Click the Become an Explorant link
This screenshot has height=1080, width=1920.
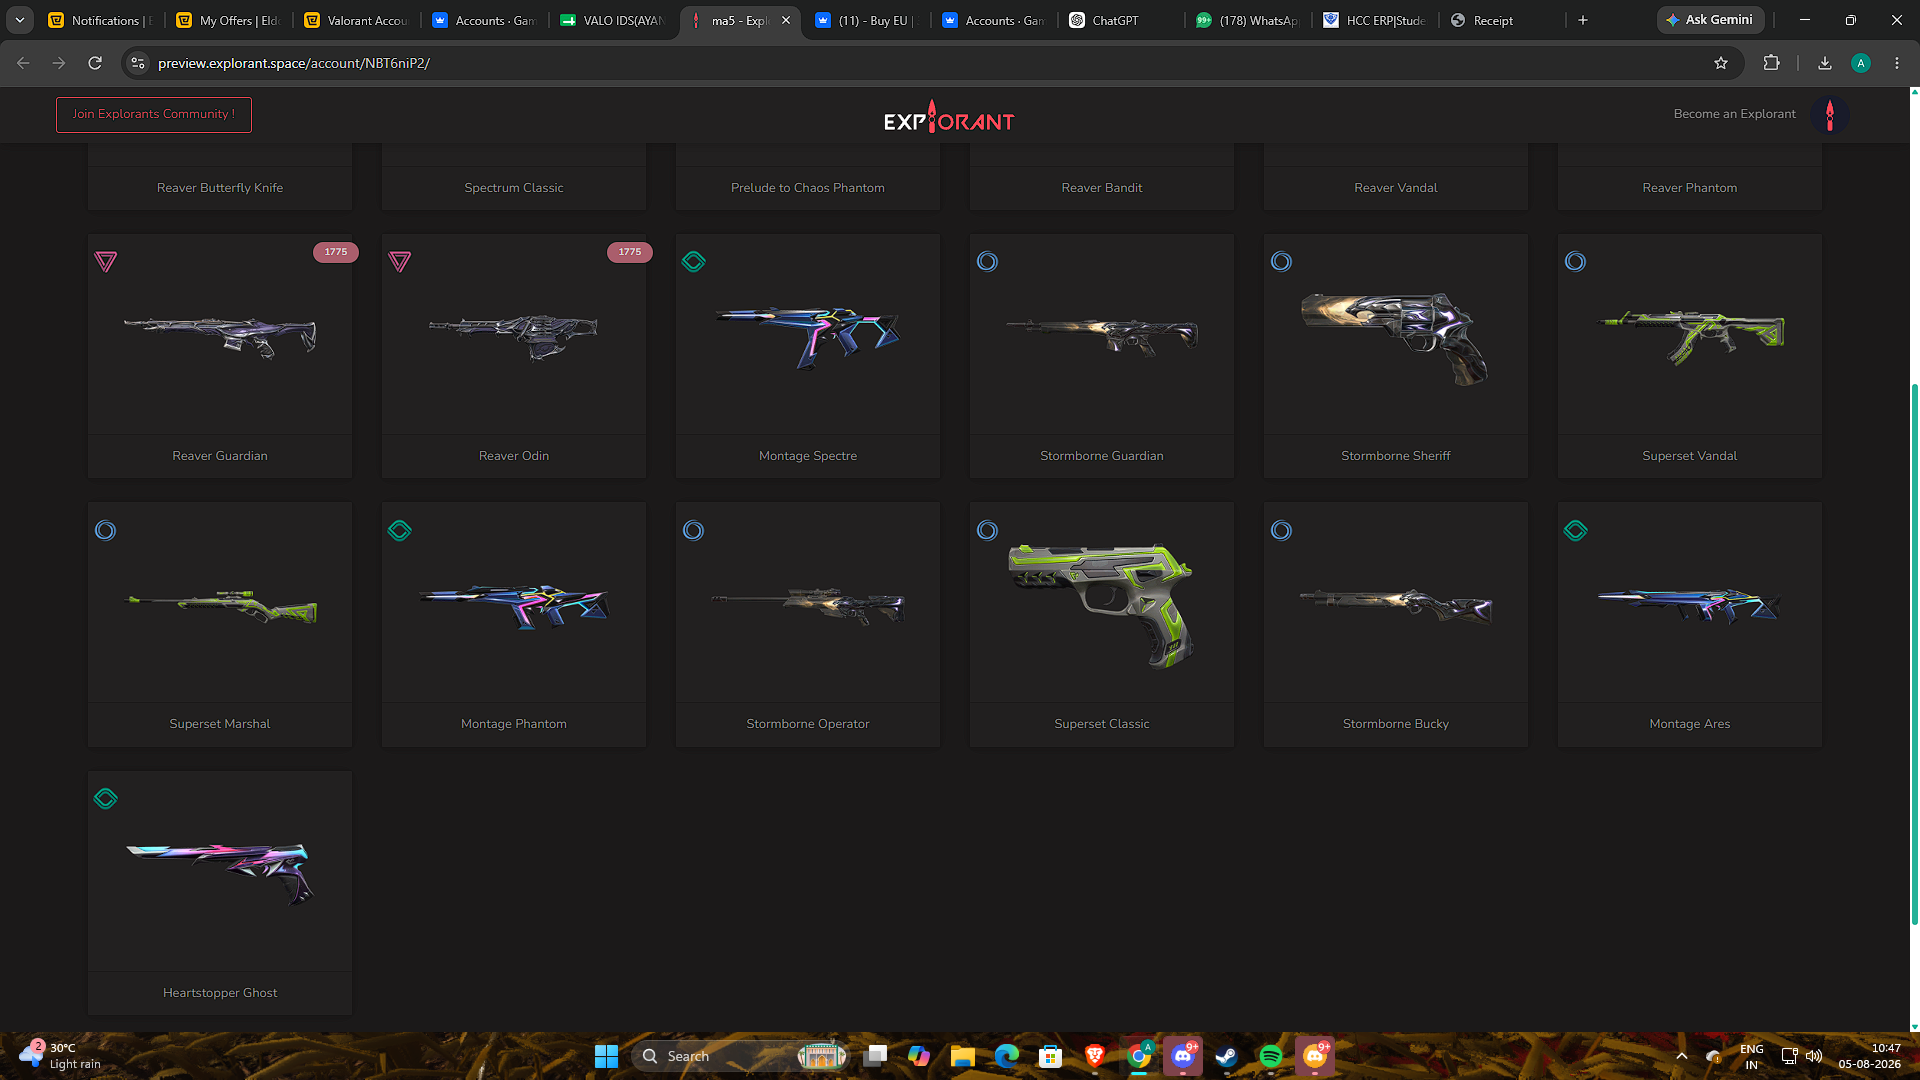(x=1734, y=114)
